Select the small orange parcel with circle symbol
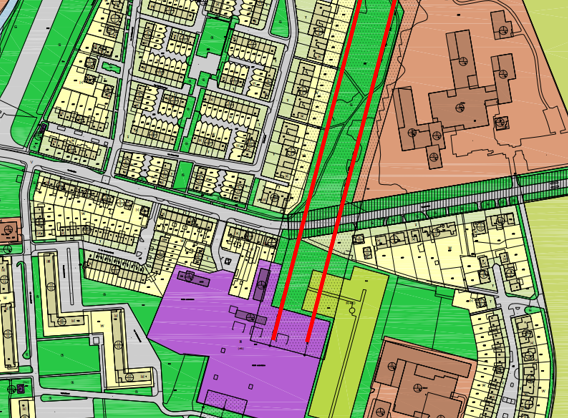 pyautogui.click(x=8, y=231)
